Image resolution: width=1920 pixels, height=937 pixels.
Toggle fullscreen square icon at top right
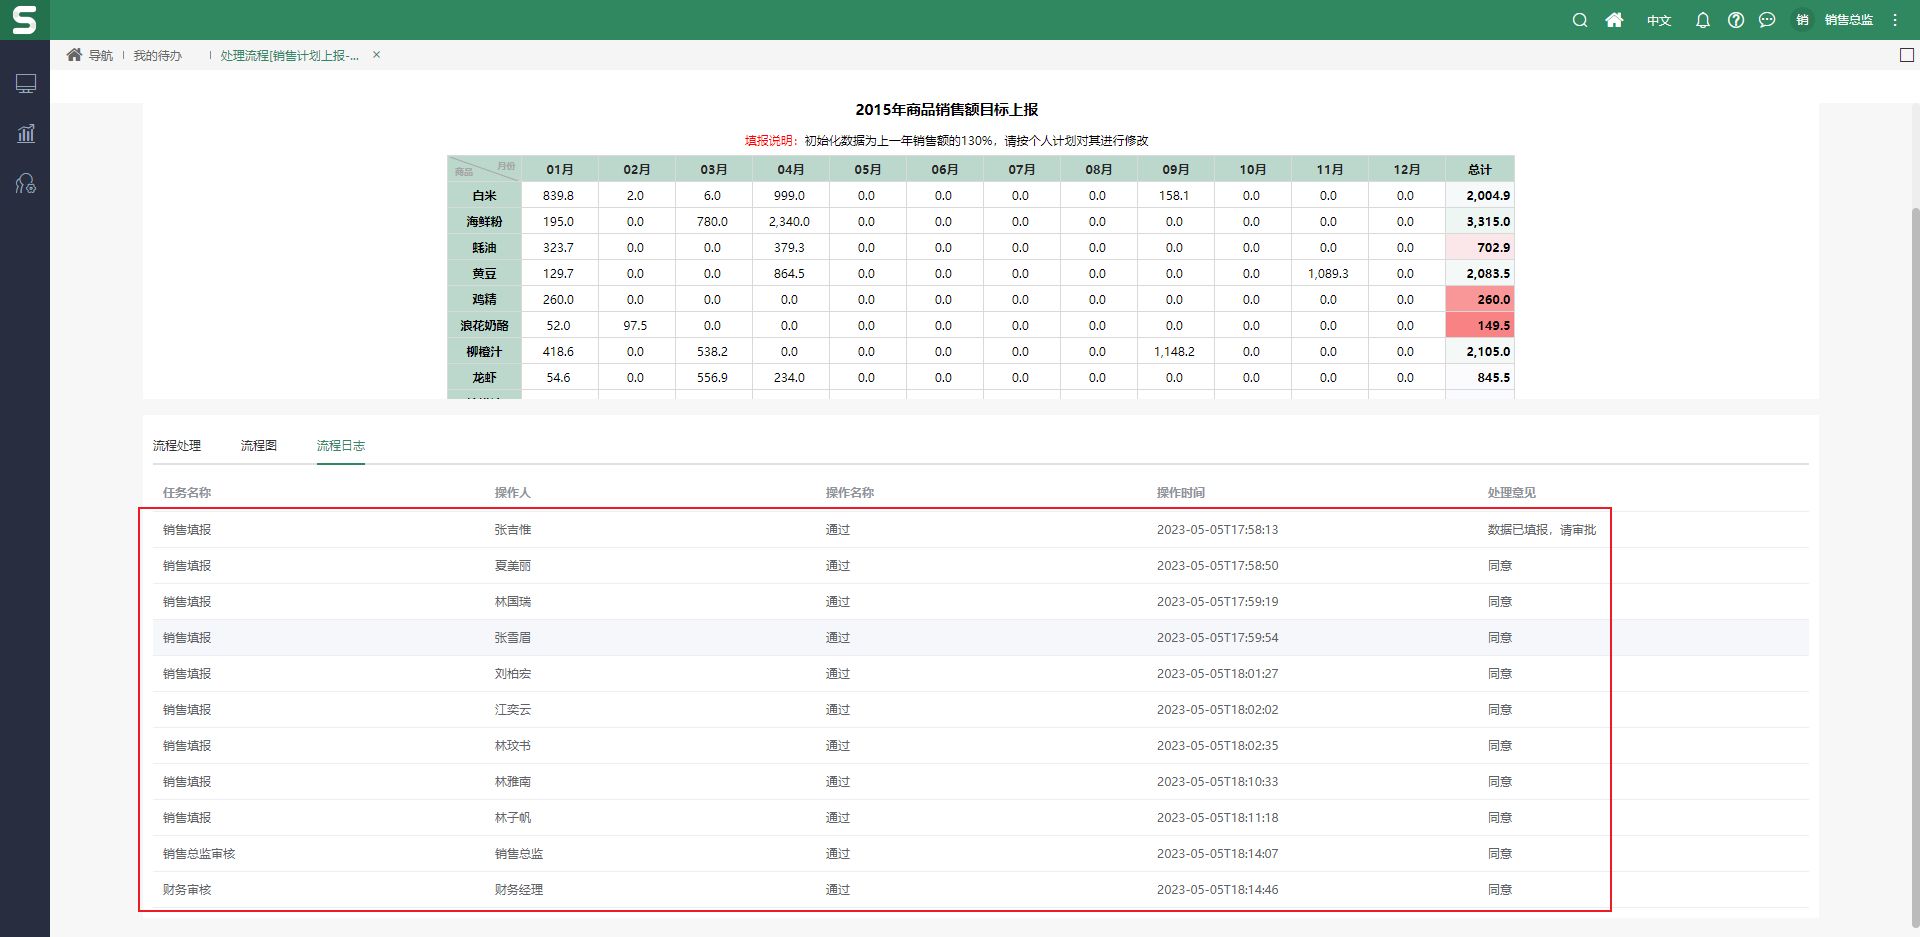[x=1906, y=55]
